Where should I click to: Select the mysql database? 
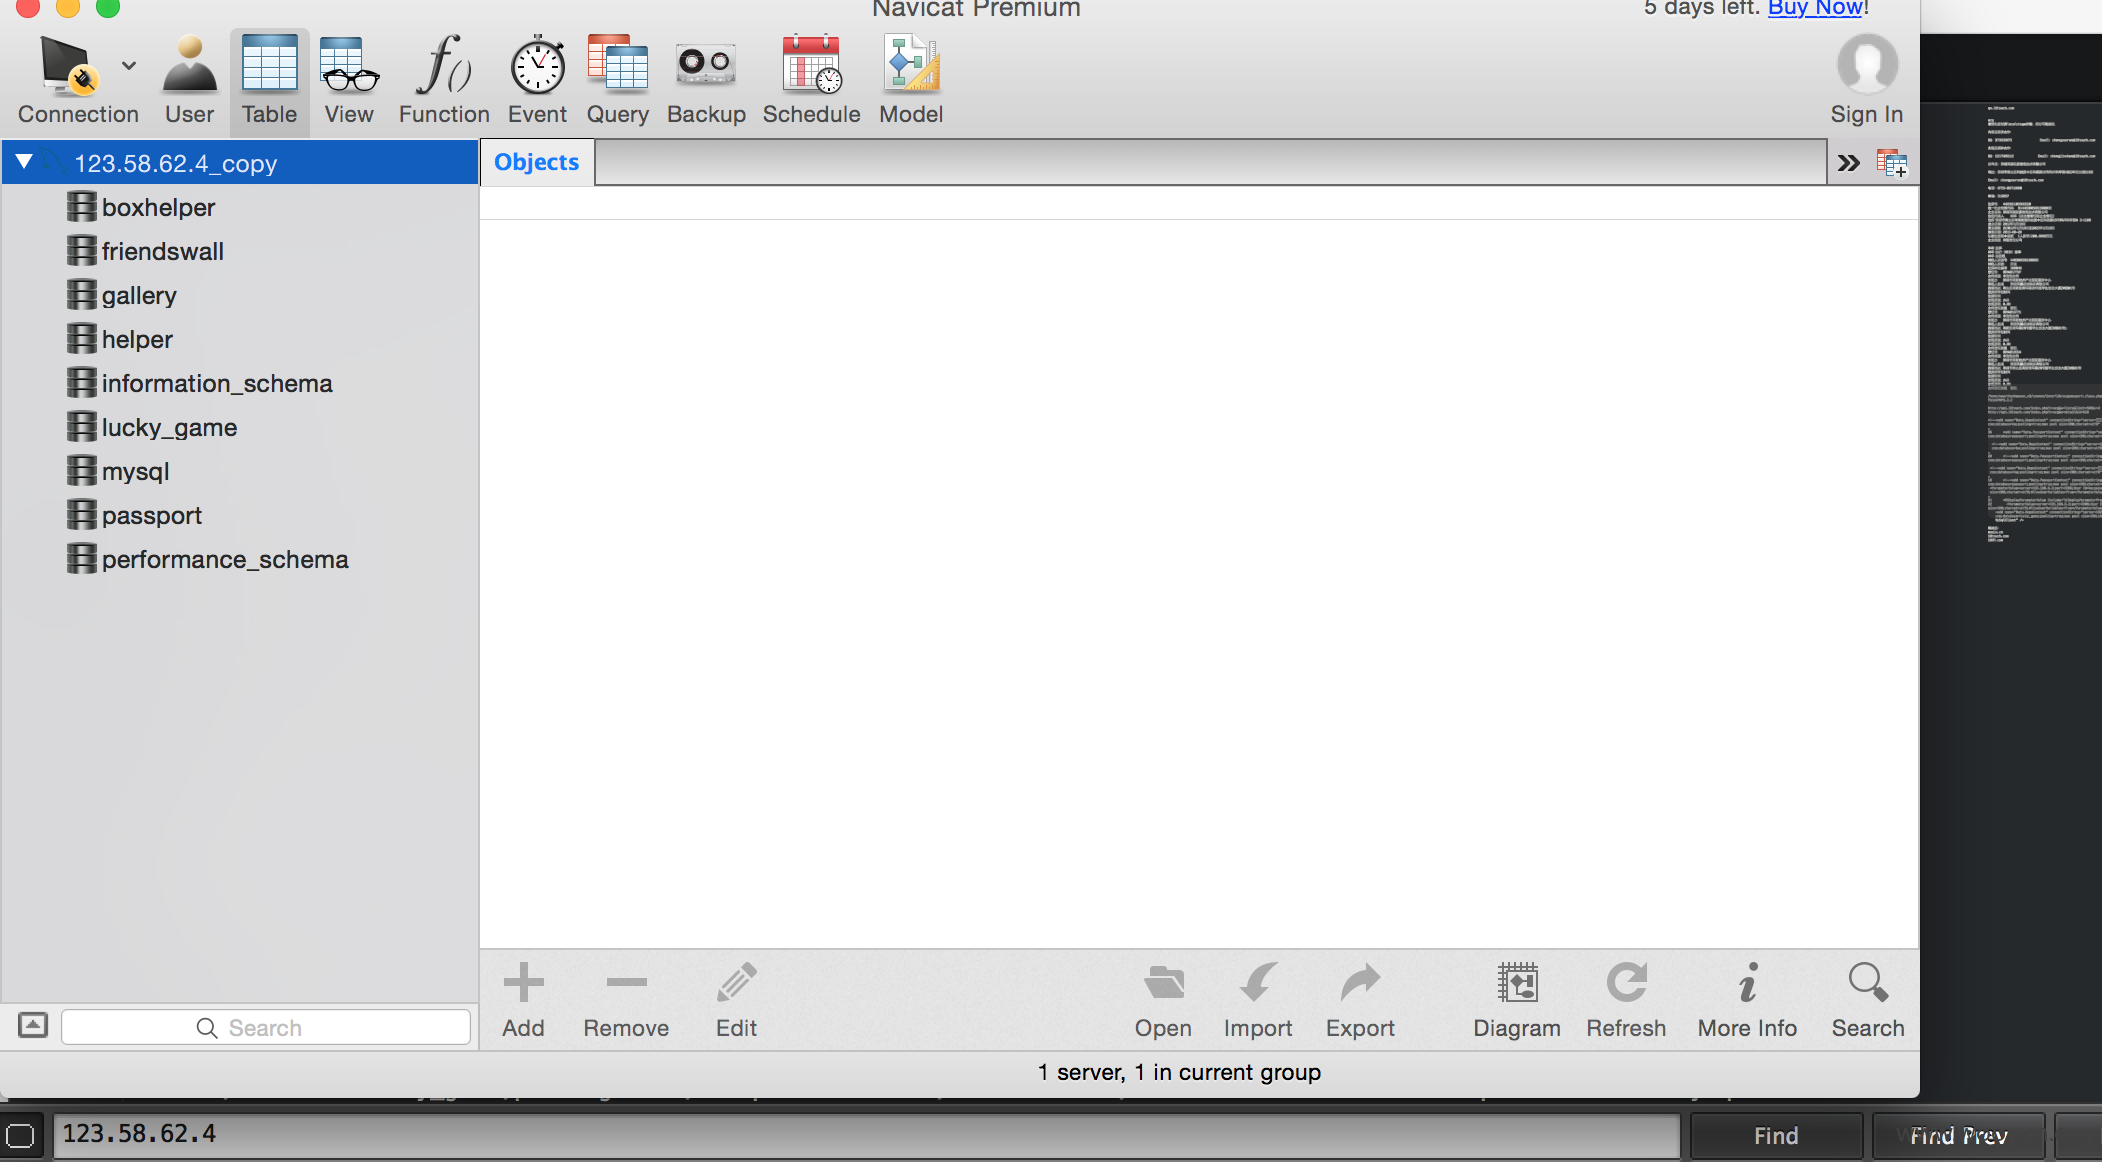click(240, 471)
